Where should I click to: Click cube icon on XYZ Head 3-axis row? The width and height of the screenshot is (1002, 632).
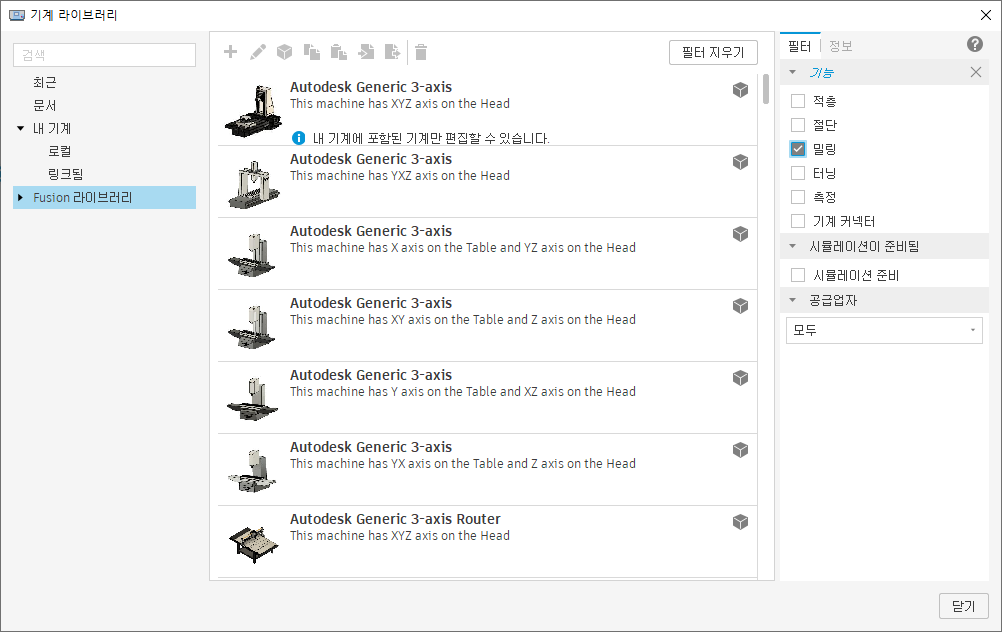coord(740,90)
